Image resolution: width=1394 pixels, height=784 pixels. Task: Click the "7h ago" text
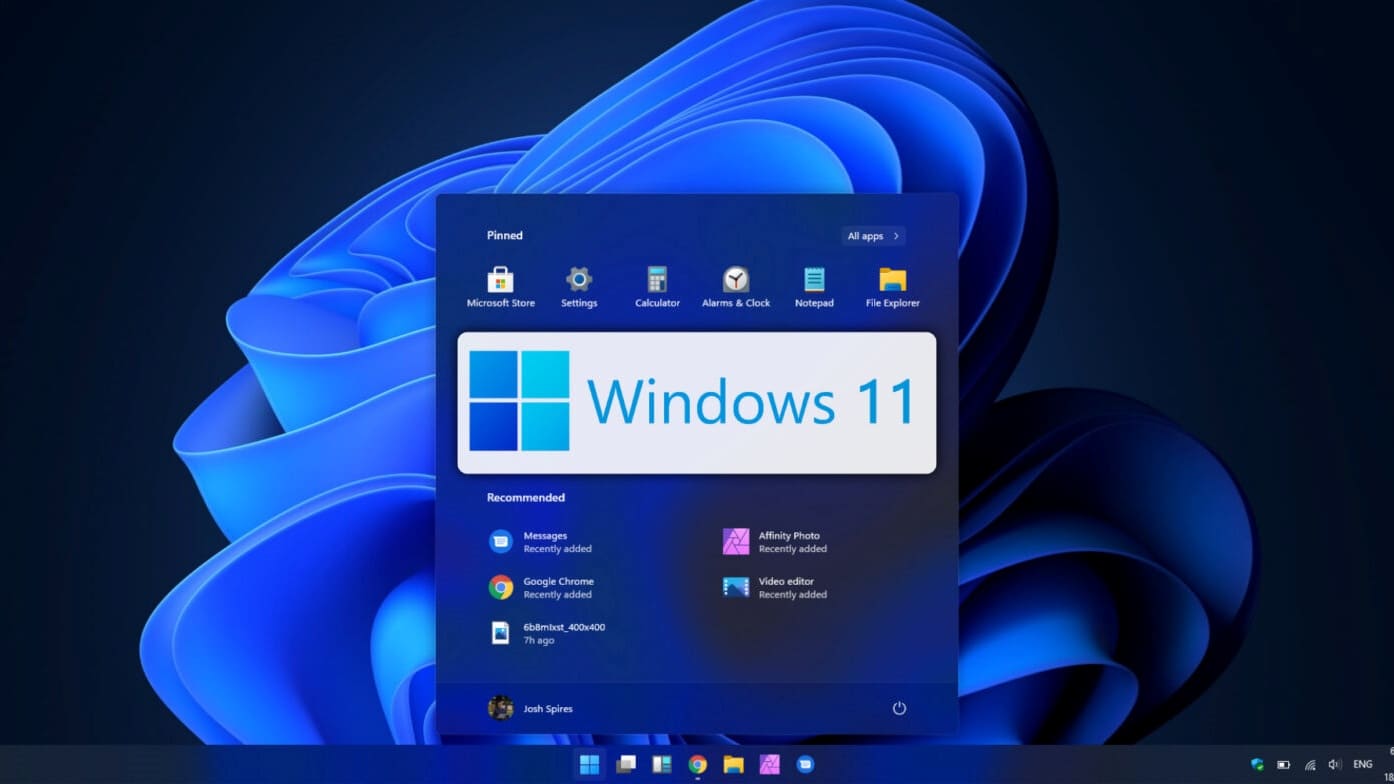pos(539,640)
